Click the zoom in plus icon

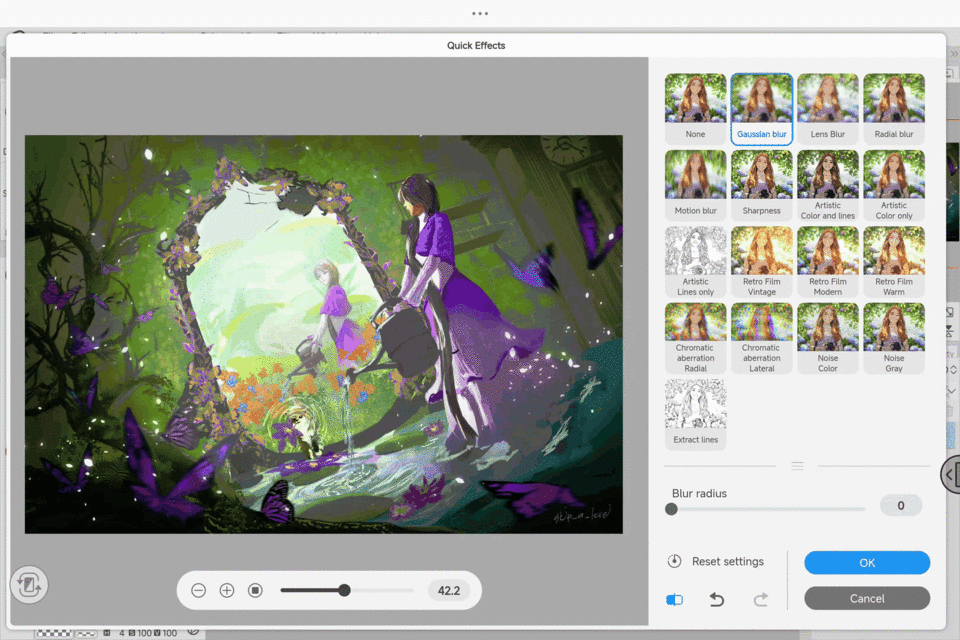point(227,591)
